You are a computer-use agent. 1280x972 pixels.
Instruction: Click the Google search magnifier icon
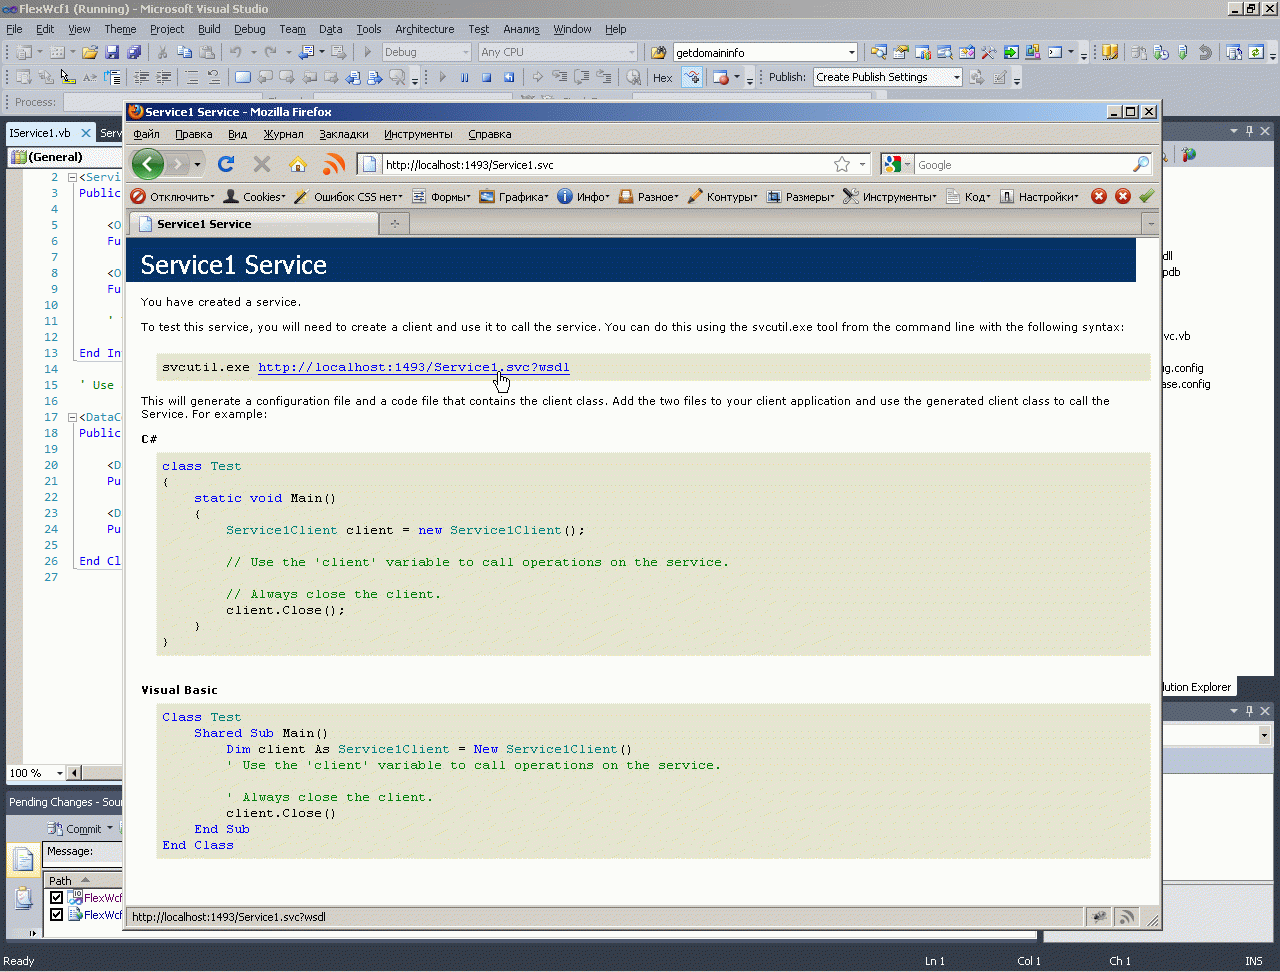(x=1141, y=164)
